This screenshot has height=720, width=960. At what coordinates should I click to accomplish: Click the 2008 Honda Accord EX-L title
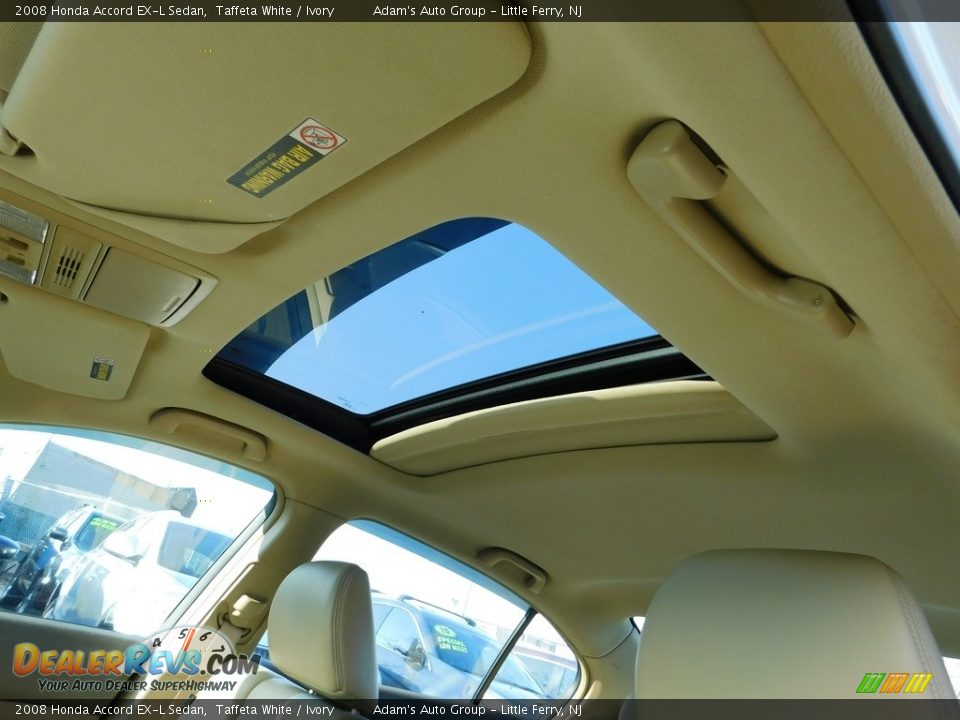tap(100, 12)
